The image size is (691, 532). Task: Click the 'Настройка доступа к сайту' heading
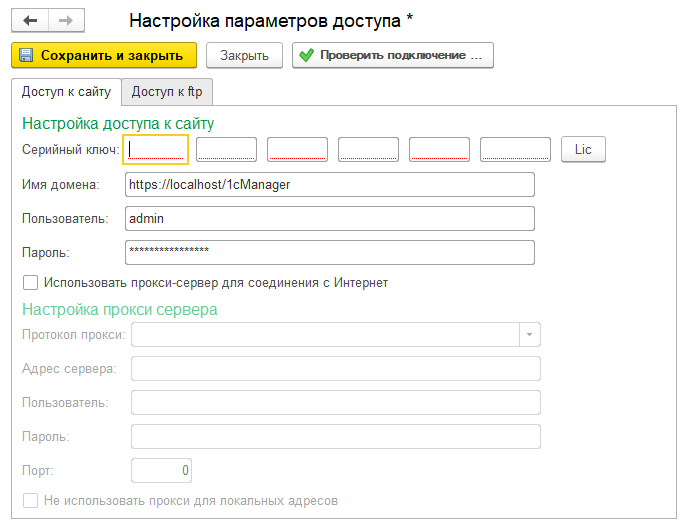tap(118, 123)
